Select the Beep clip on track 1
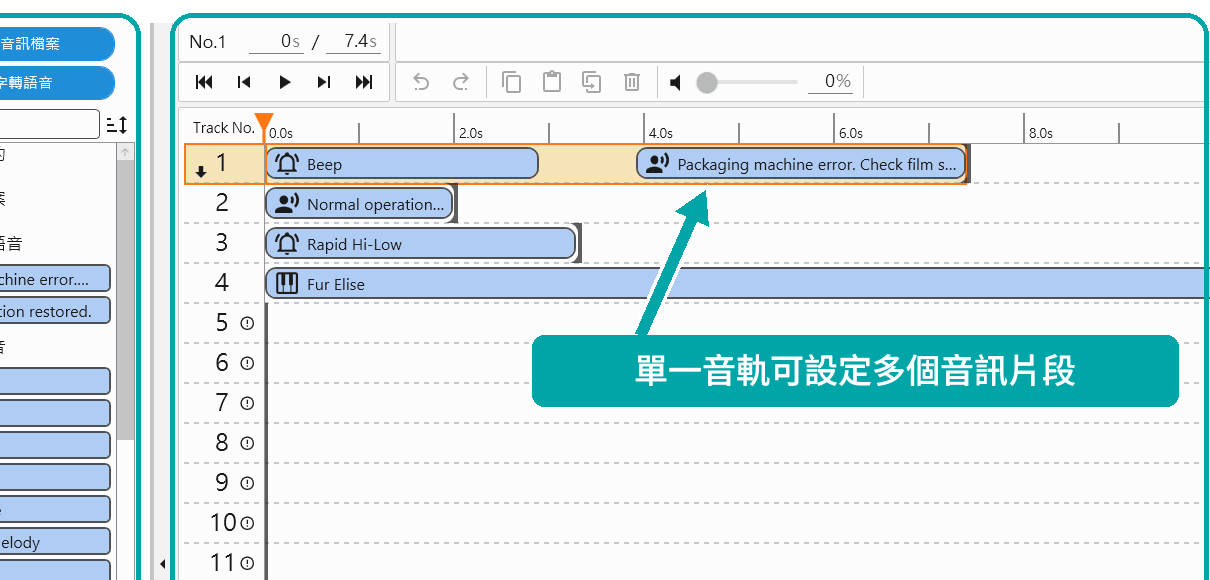The height and width of the screenshot is (580, 1210). point(402,164)
